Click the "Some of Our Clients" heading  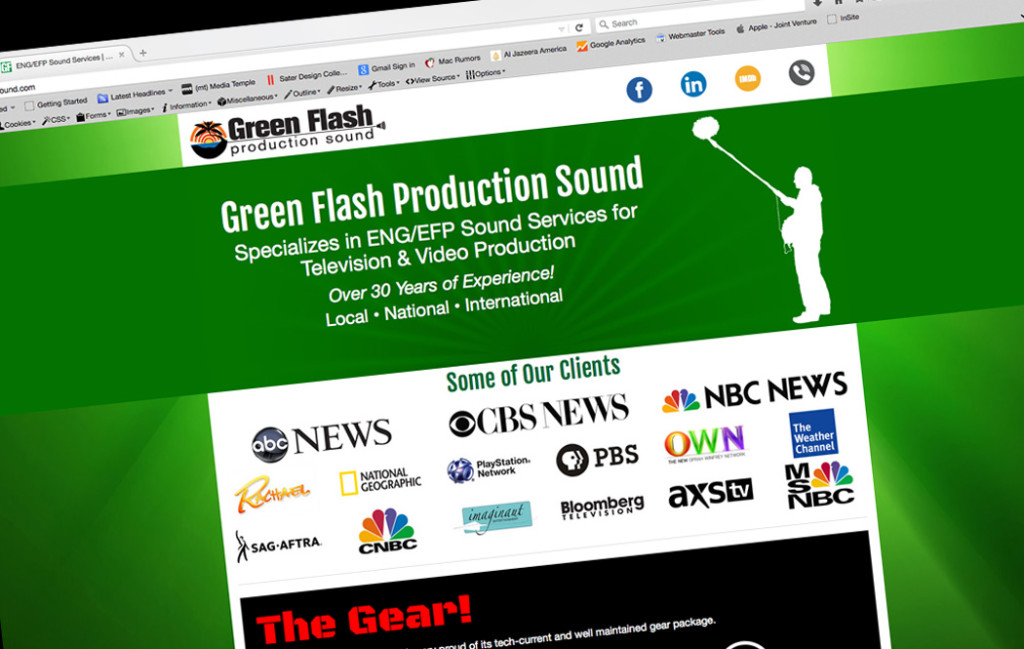point(533,373)
